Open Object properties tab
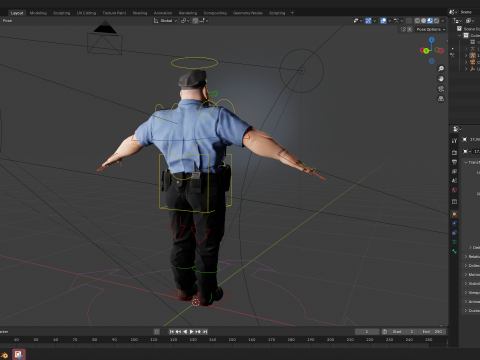 [454, 214]
